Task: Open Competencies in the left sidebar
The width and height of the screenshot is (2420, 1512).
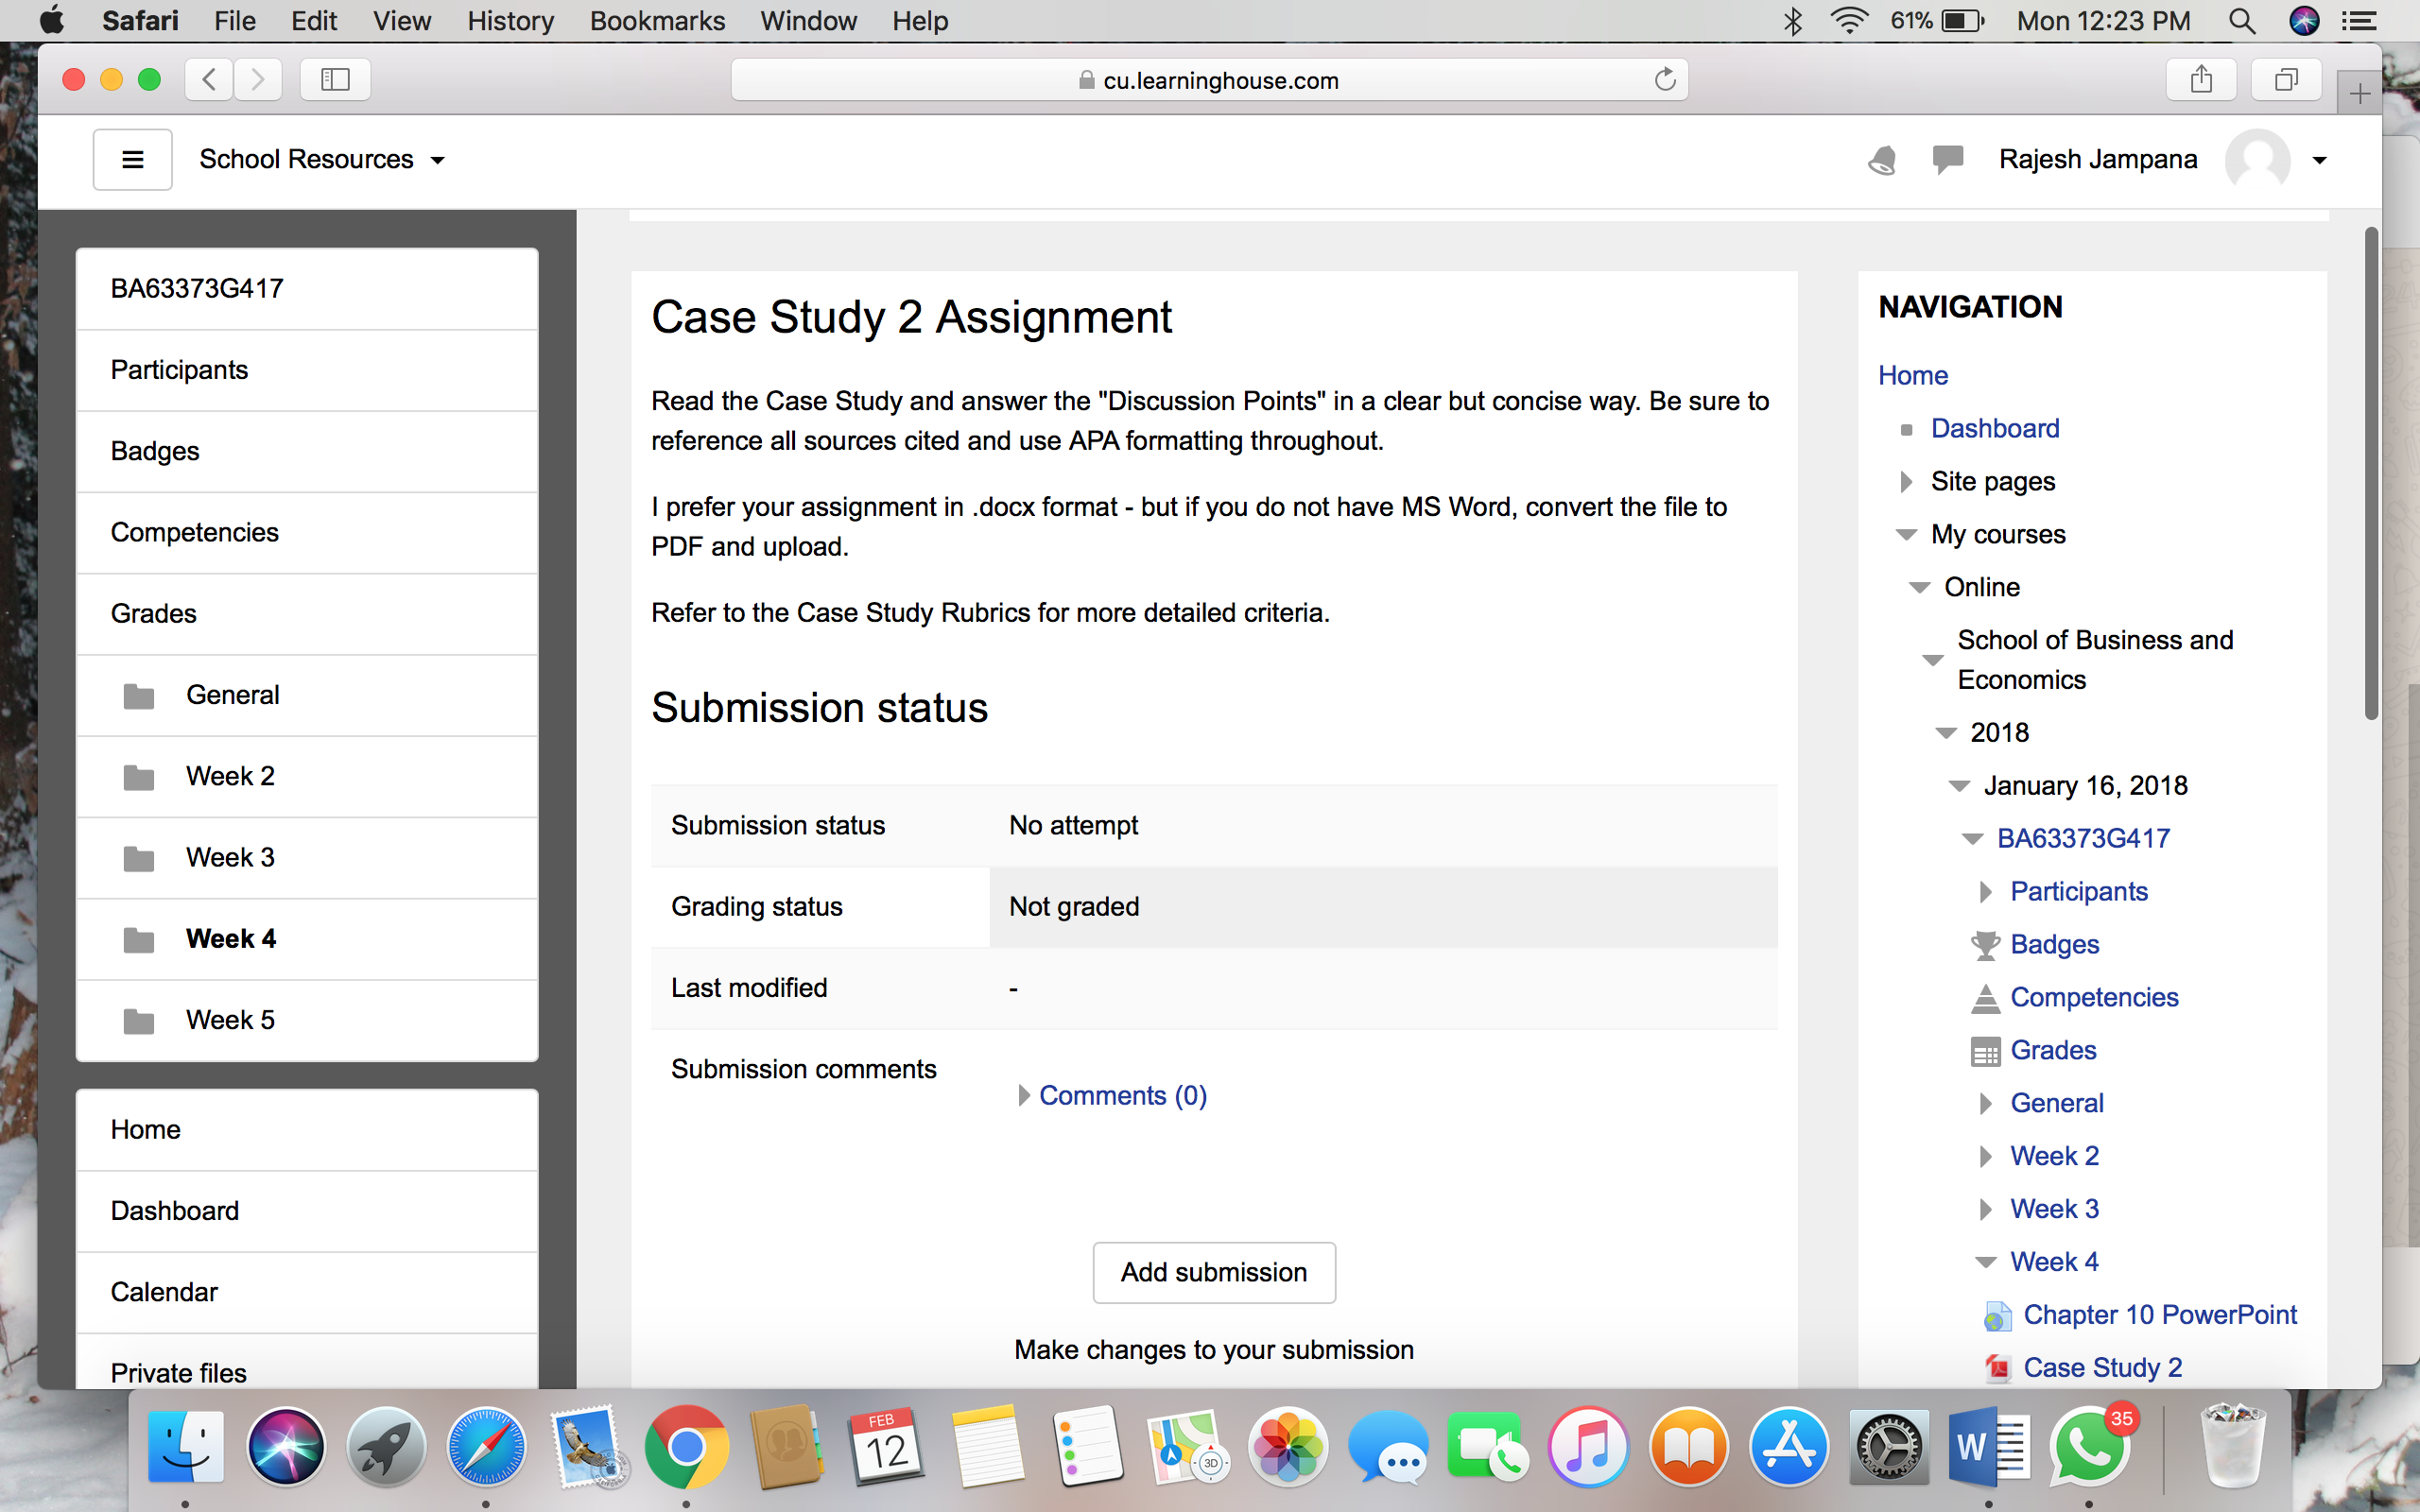Action: pyautogui.click(x=307, y=533)
